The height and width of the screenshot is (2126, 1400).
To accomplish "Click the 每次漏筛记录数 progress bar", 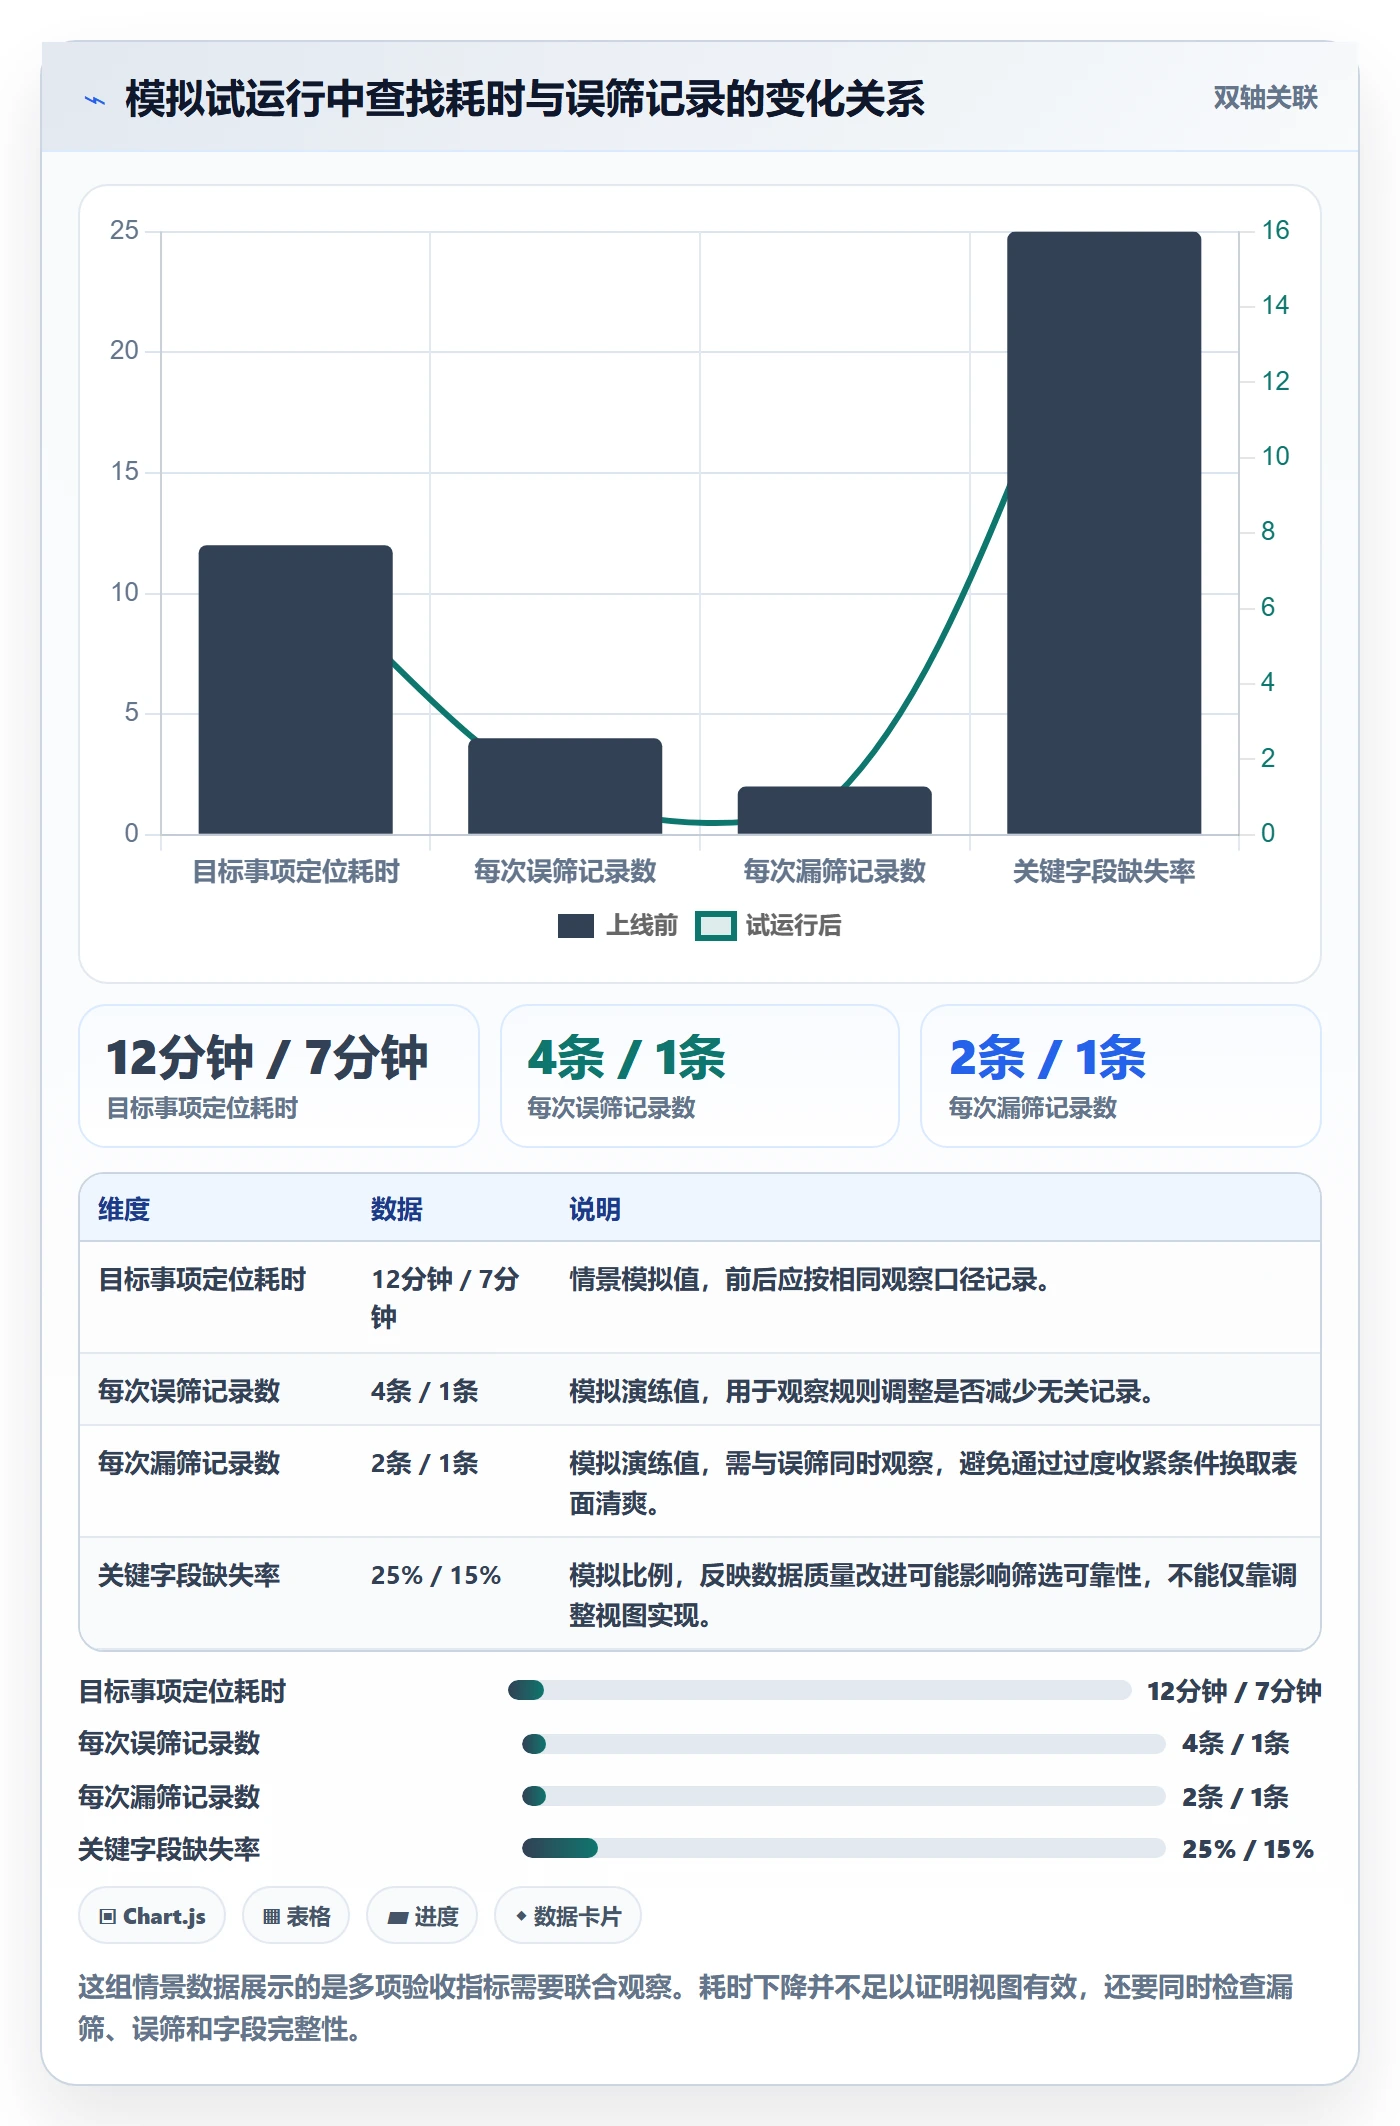I will click(844, 1796).
